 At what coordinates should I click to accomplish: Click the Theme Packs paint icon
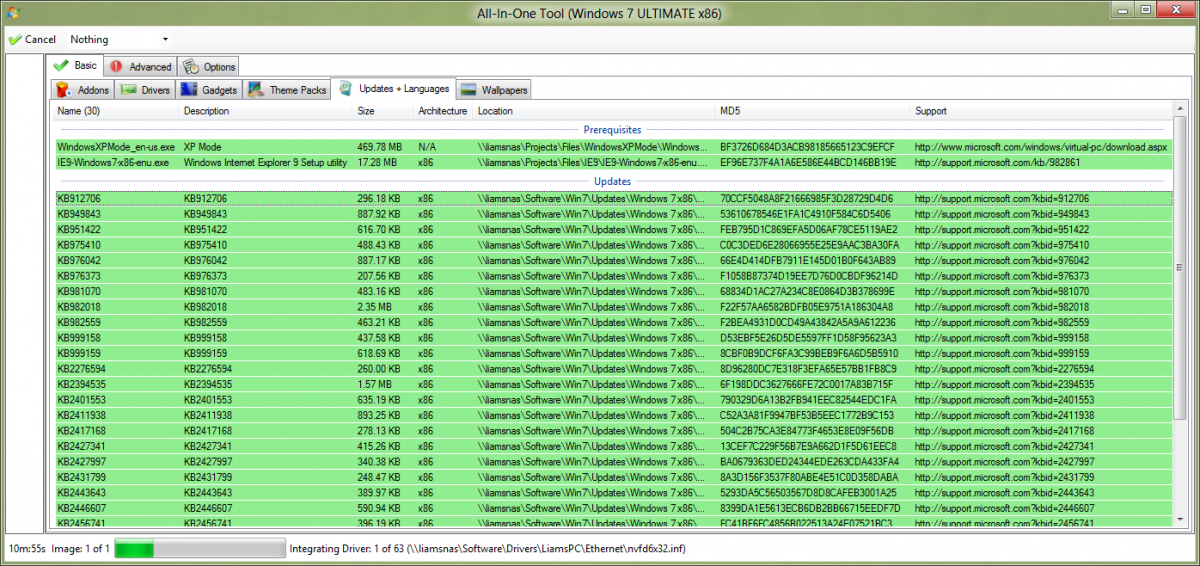click(x=256, y=90)
